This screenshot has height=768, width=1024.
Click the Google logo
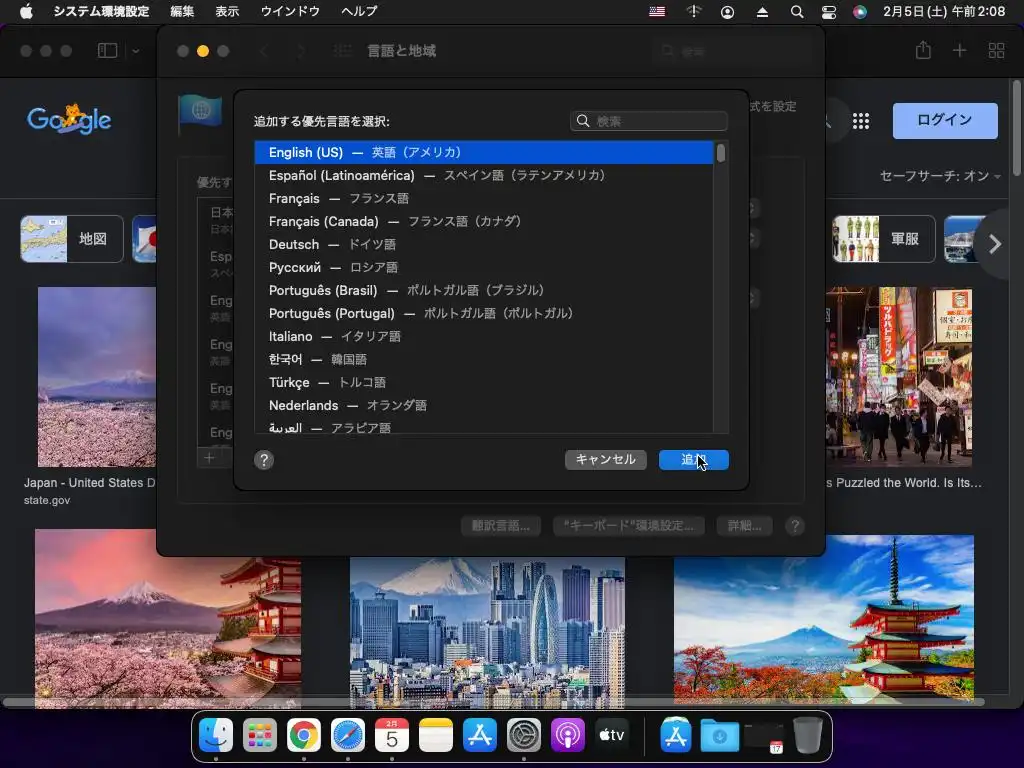click(69, 119)
